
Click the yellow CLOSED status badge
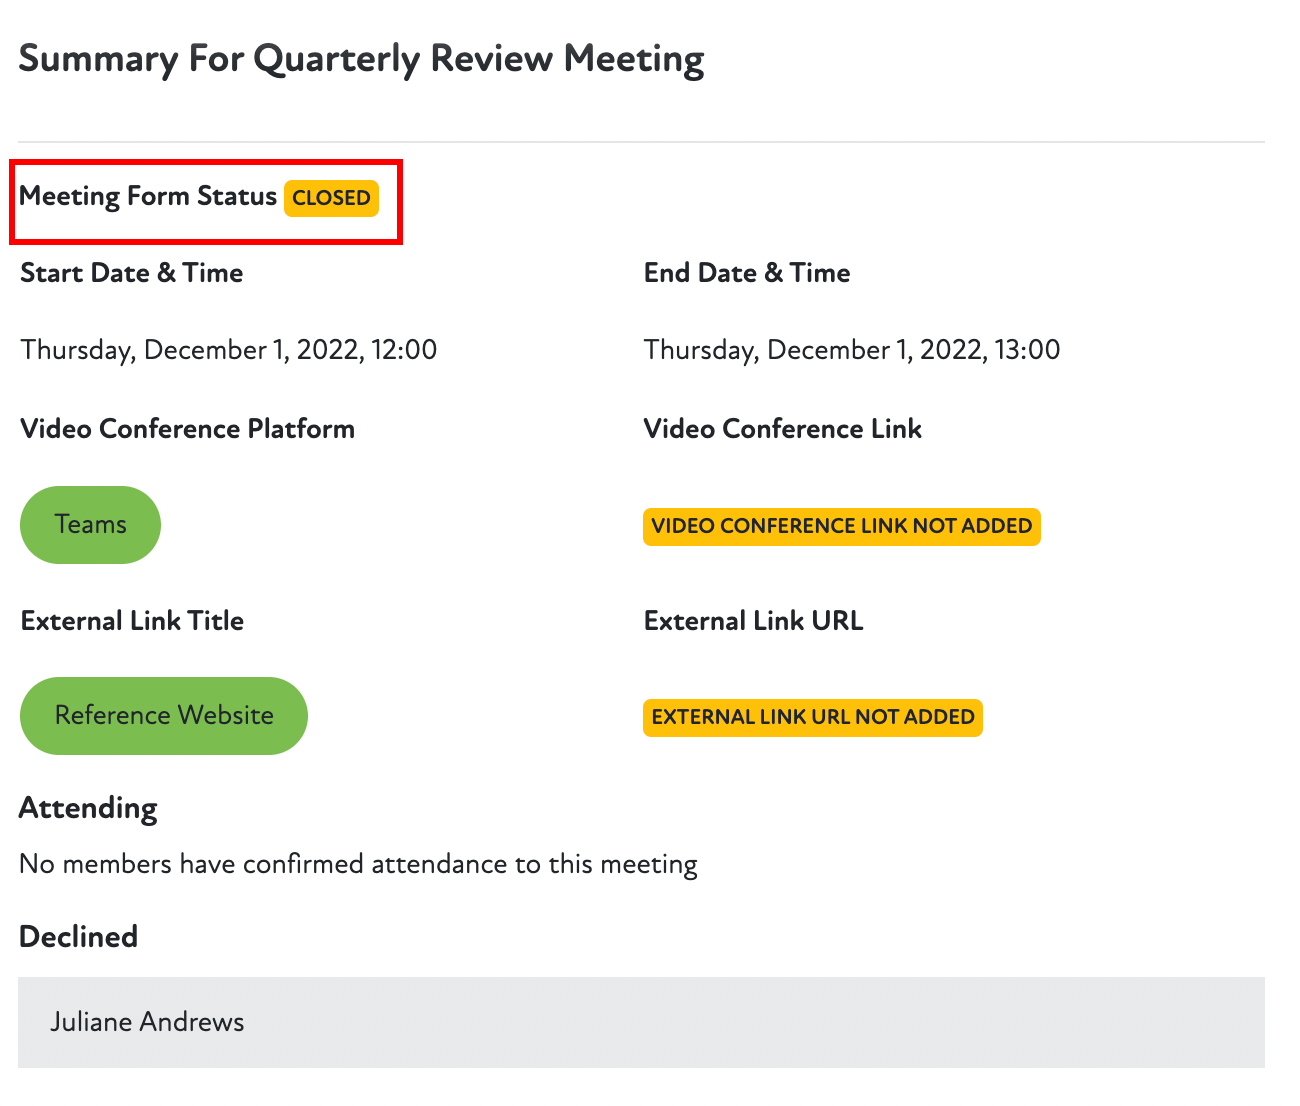(331, 198)
